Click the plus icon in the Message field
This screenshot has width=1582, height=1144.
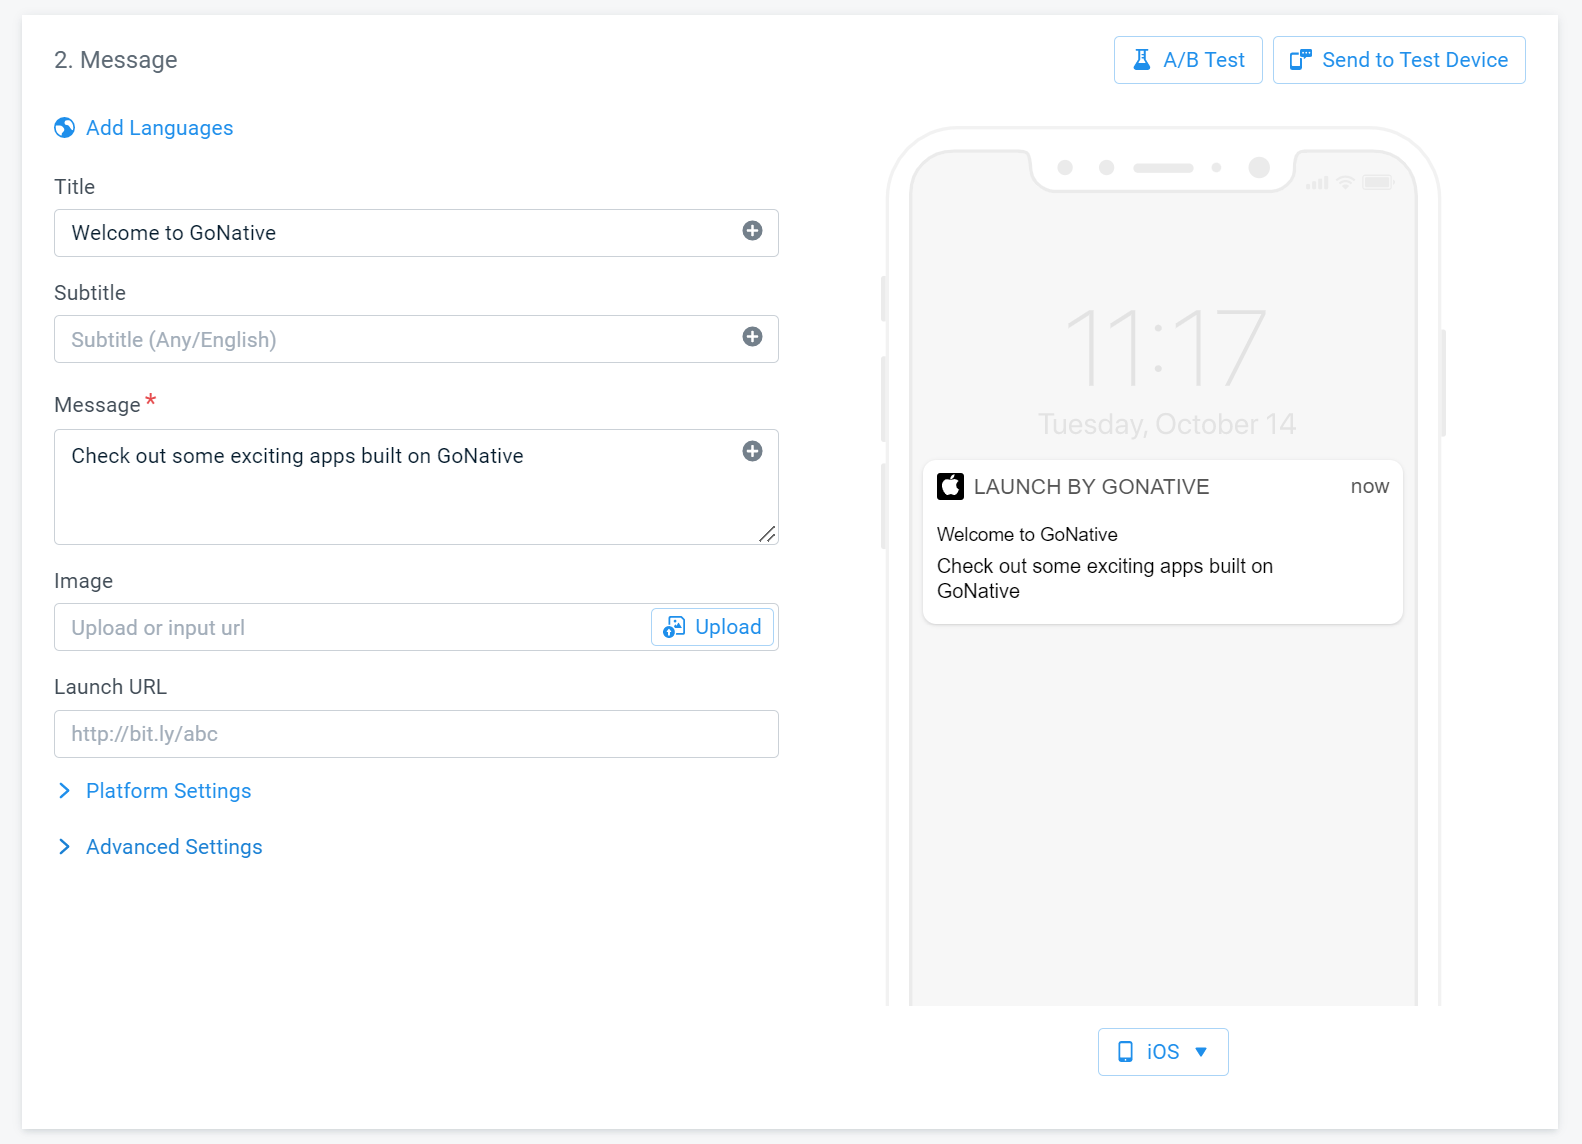tap(752, 452)
